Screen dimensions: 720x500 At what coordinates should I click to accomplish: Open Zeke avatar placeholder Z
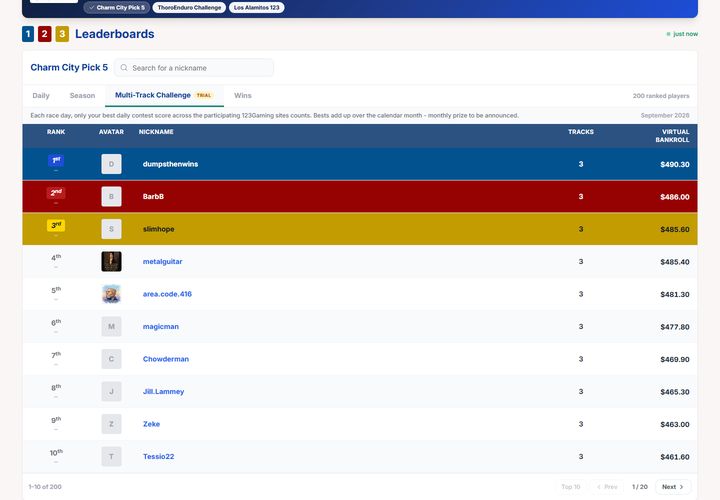[x=112, y=424]
